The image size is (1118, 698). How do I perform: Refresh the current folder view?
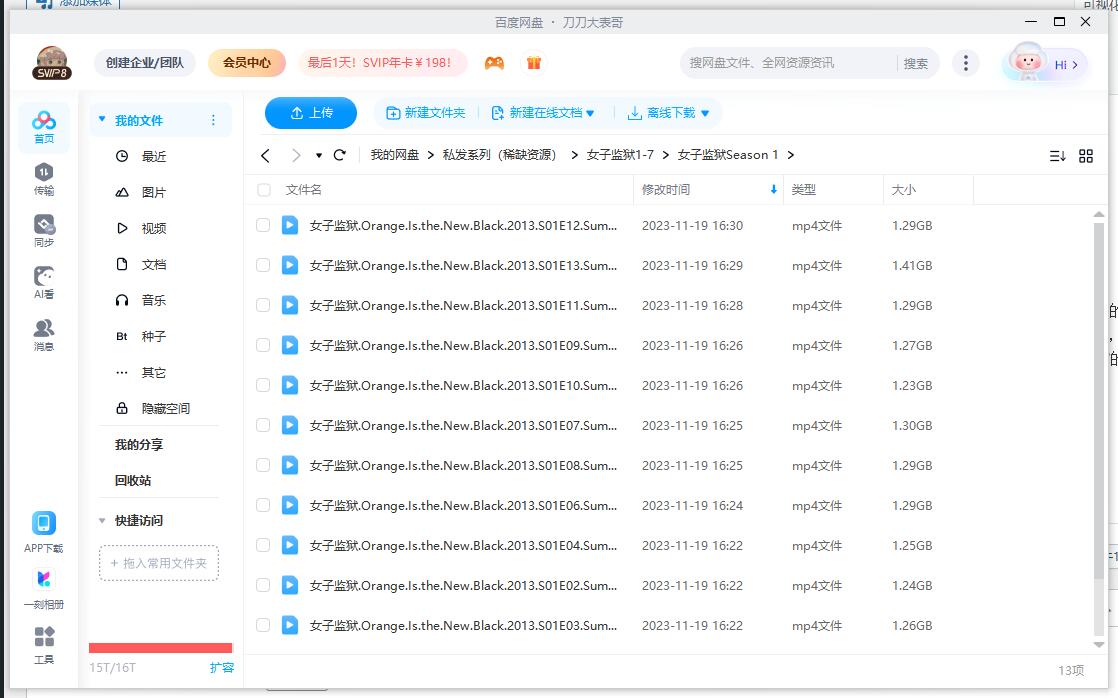pyautogui.click(x=339, y=155)
